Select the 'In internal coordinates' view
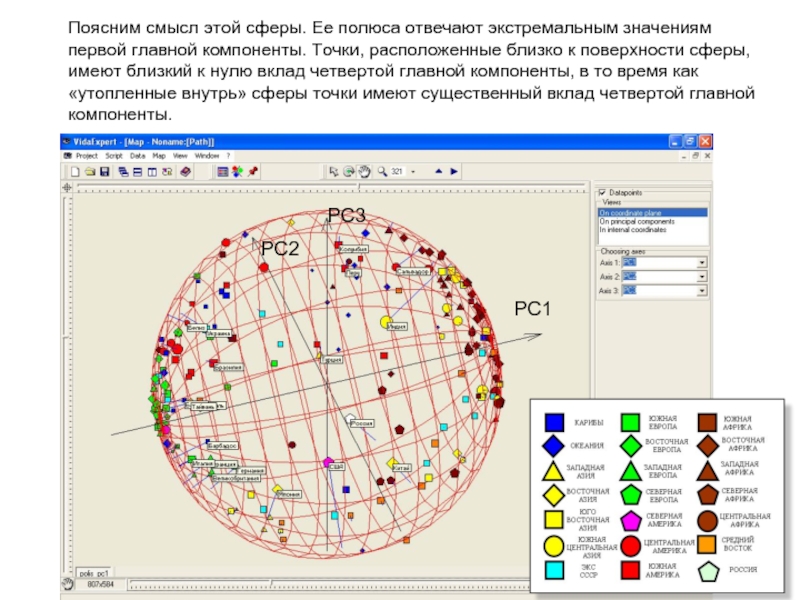This screenshot has width=800, height=600. click(x=631, y=229)
